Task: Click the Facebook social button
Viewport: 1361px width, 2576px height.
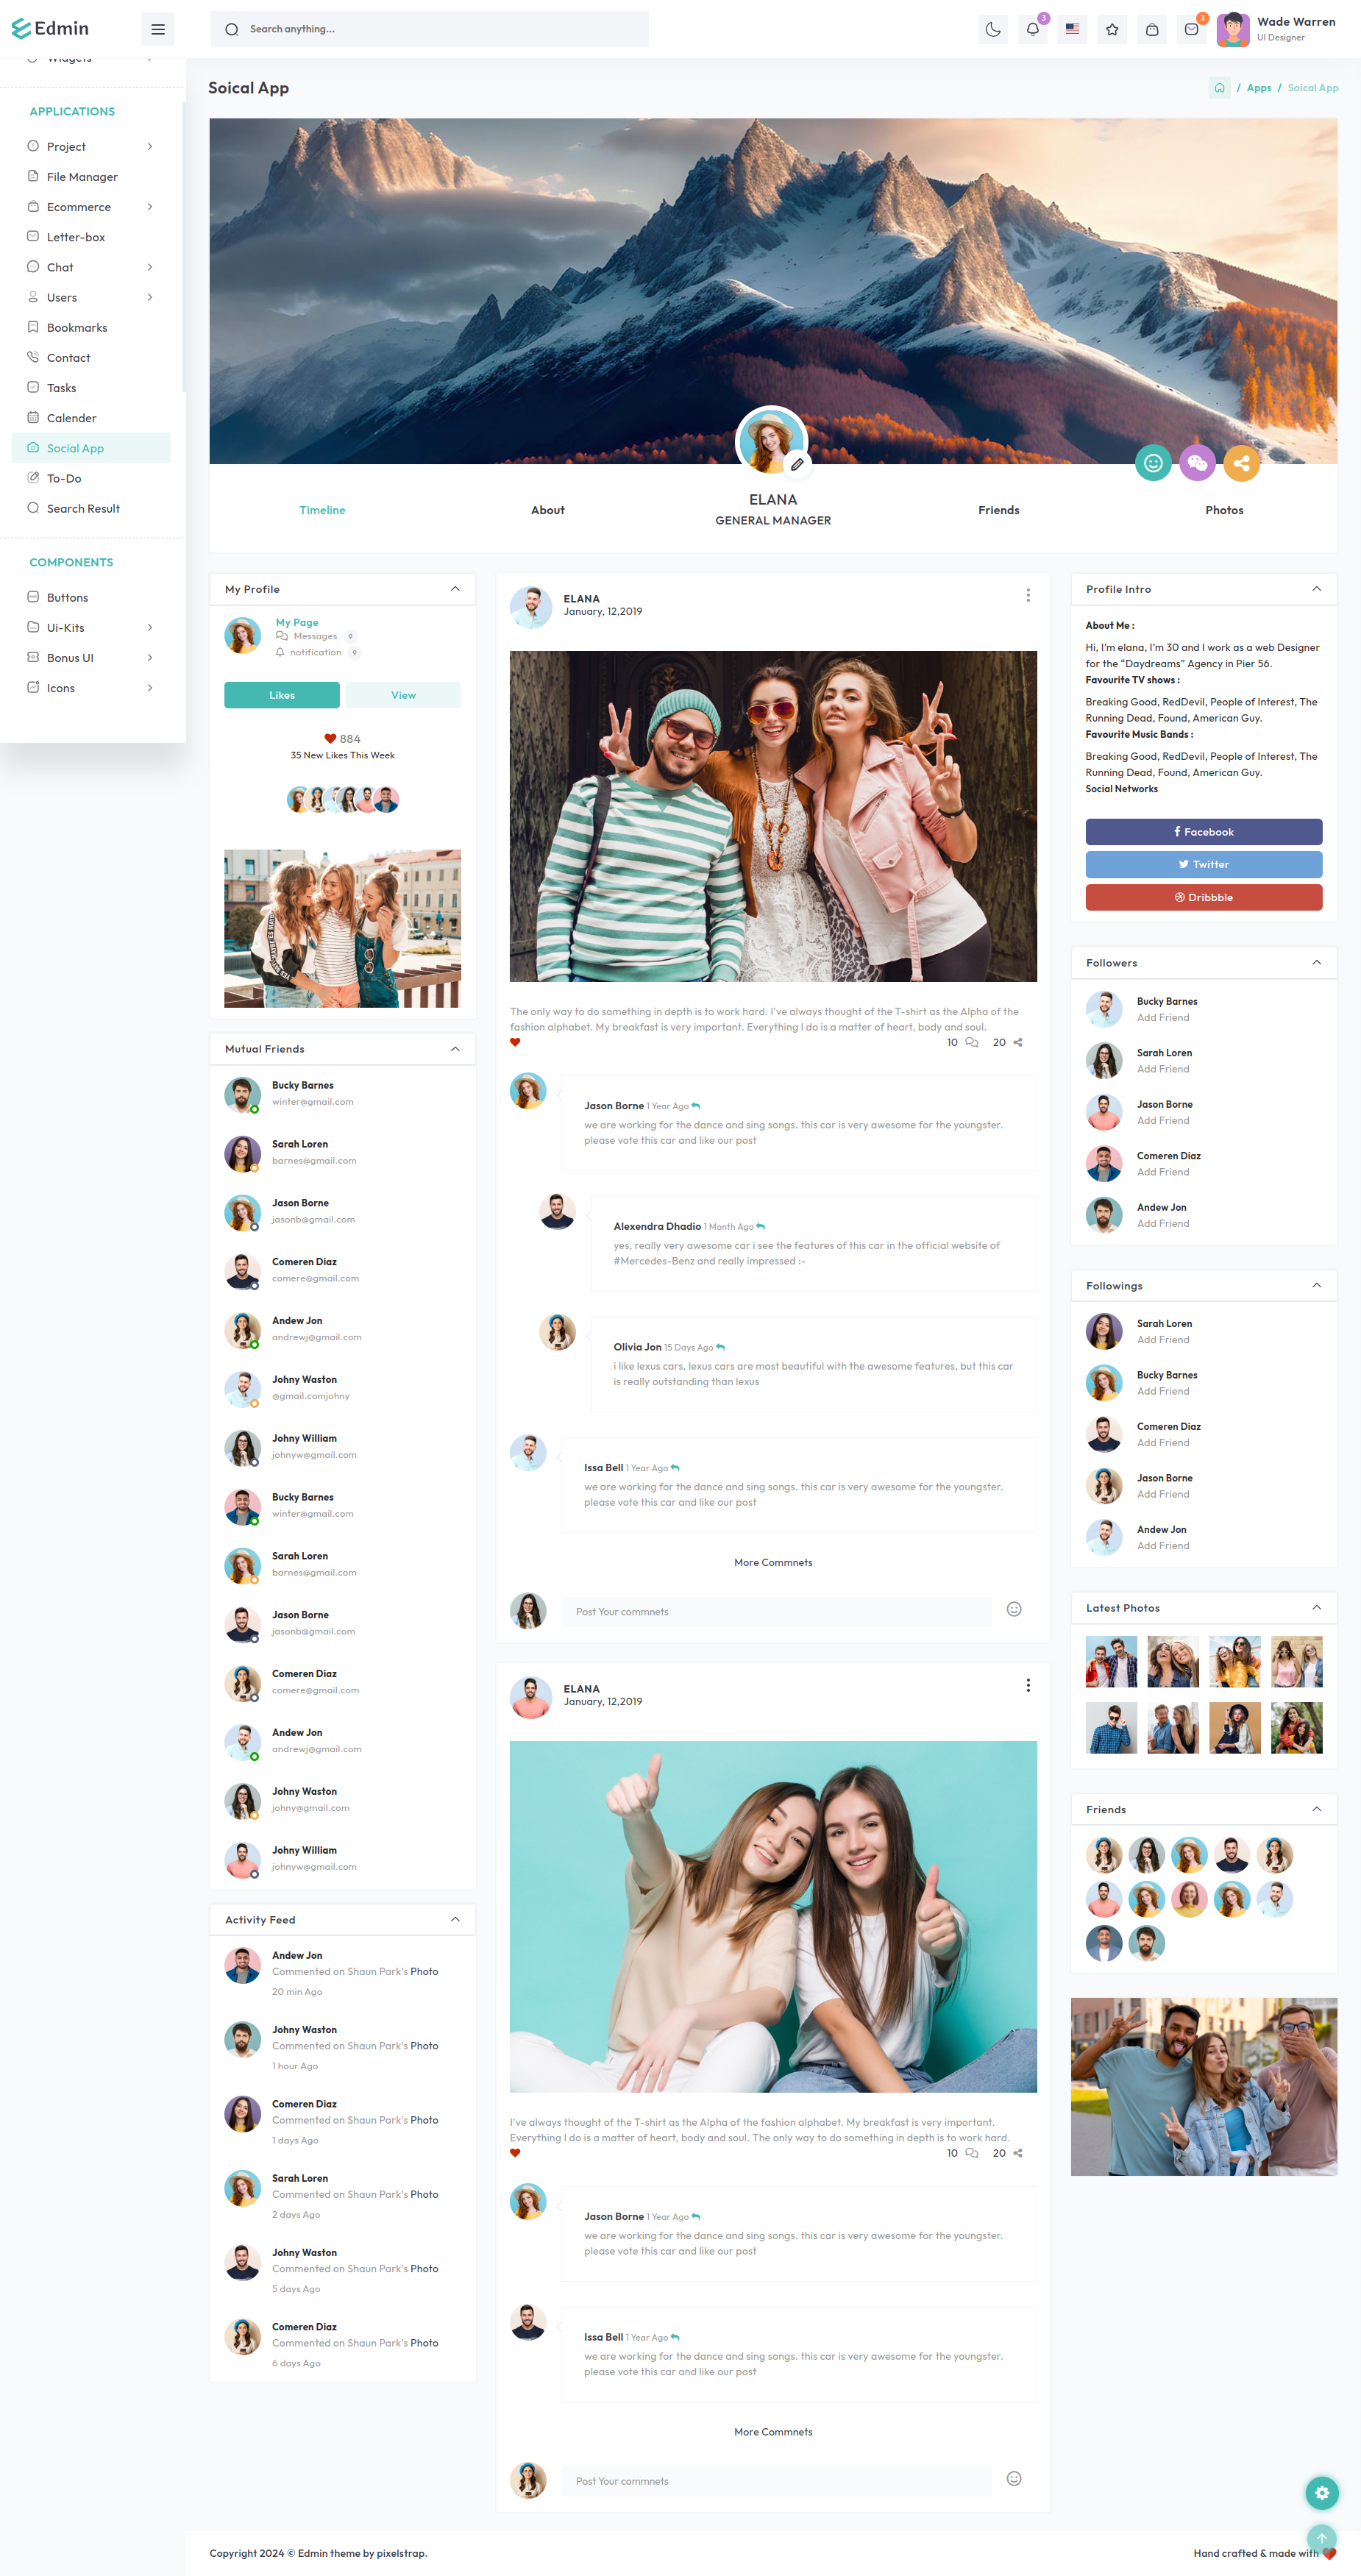Action: (x=1203, y=832)
